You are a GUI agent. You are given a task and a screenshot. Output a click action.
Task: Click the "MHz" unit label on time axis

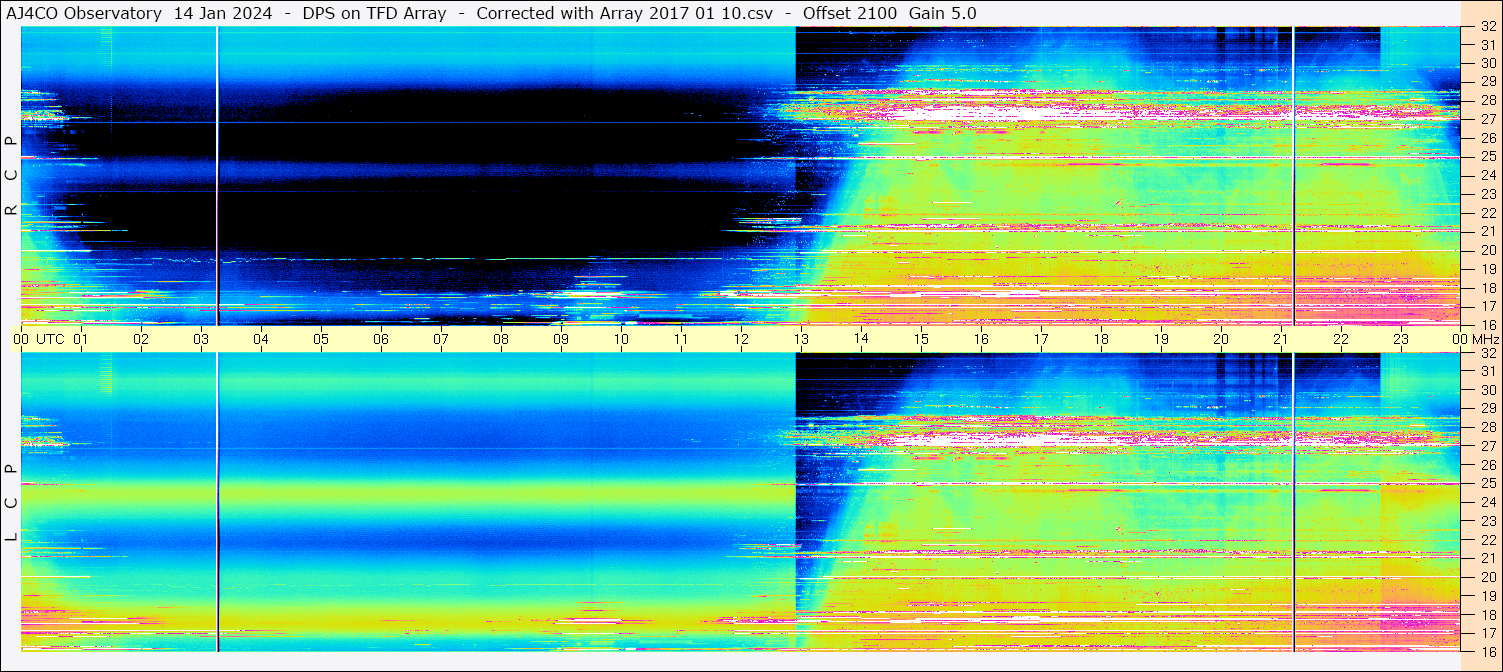(x=1484, y=339)
